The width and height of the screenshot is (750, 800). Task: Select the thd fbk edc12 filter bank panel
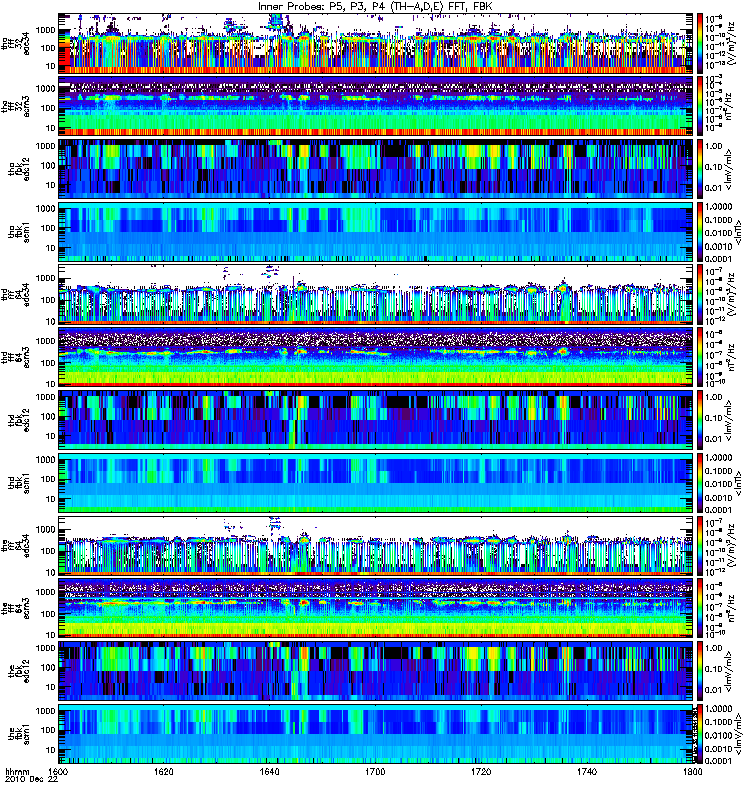(x=376, y=420)
